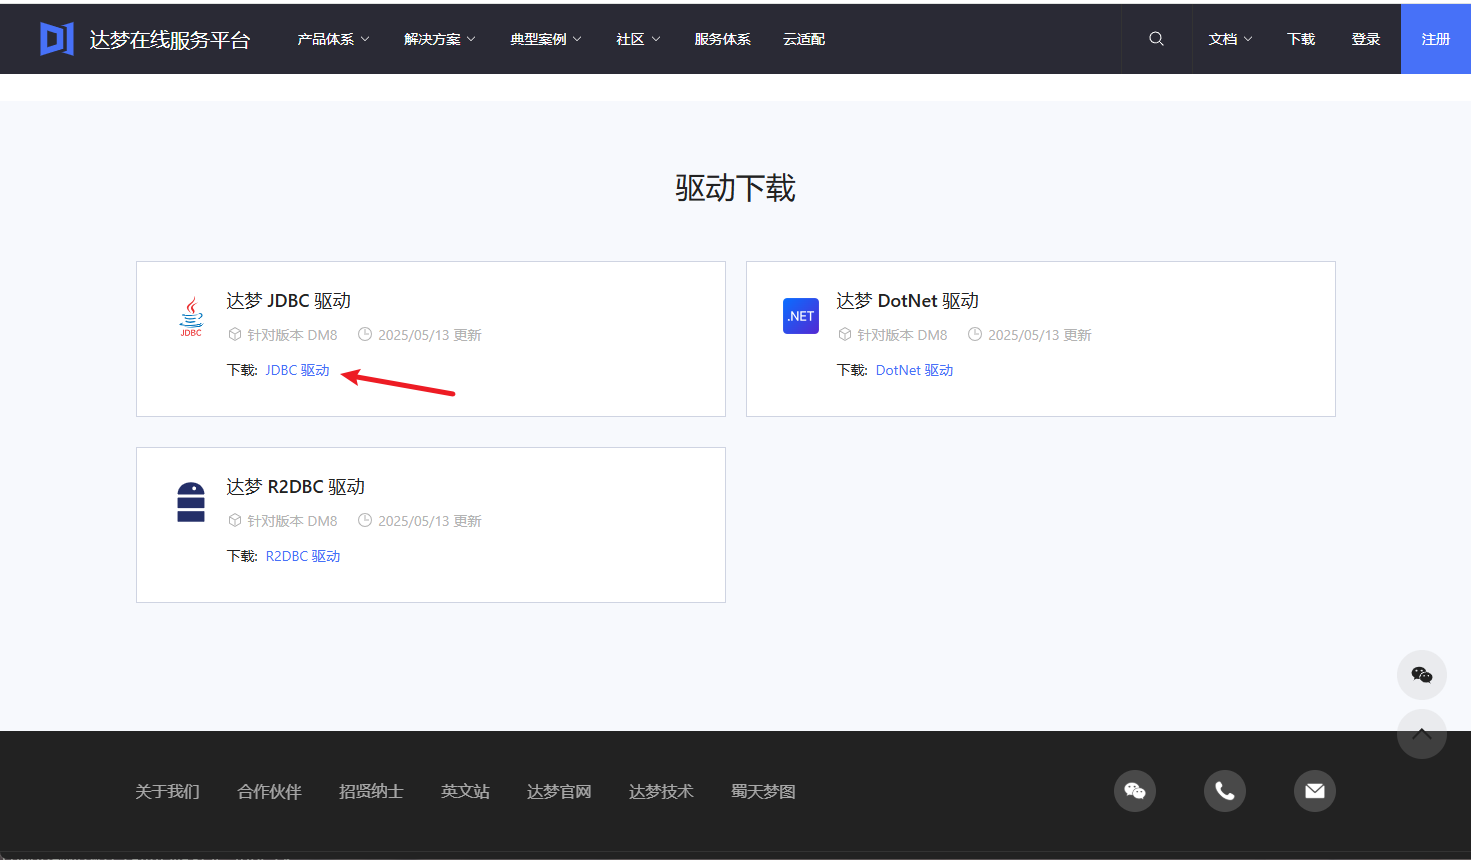Image resolution: width=1471 pixels, height=860 pixels.
Task: Click the footer phone icon
Action: [1225, 791]
